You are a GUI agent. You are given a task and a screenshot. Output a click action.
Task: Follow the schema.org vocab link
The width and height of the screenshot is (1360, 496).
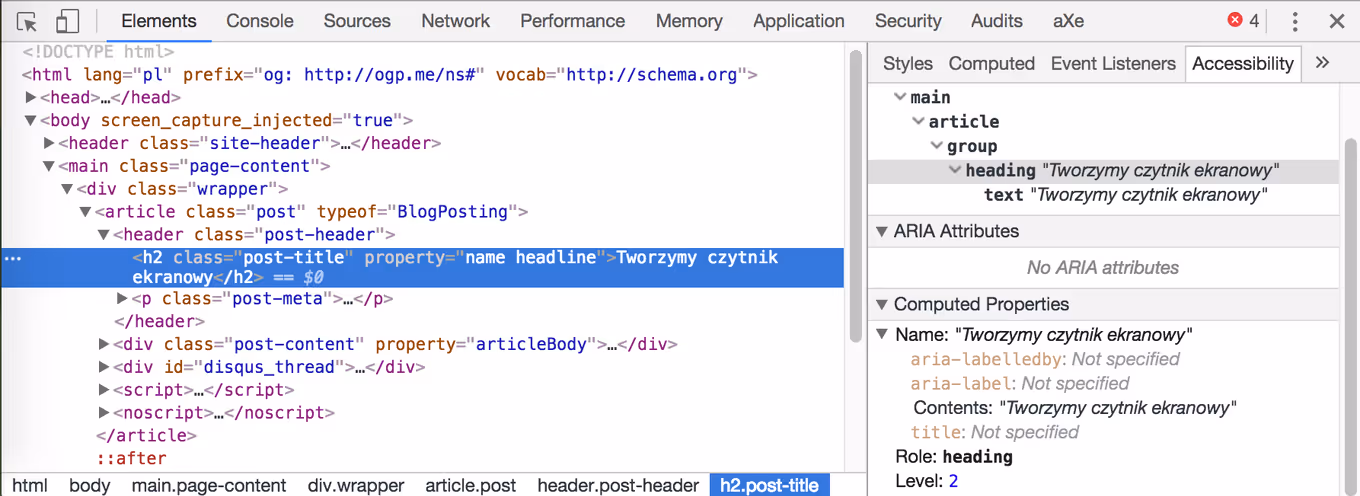point(651,75)
